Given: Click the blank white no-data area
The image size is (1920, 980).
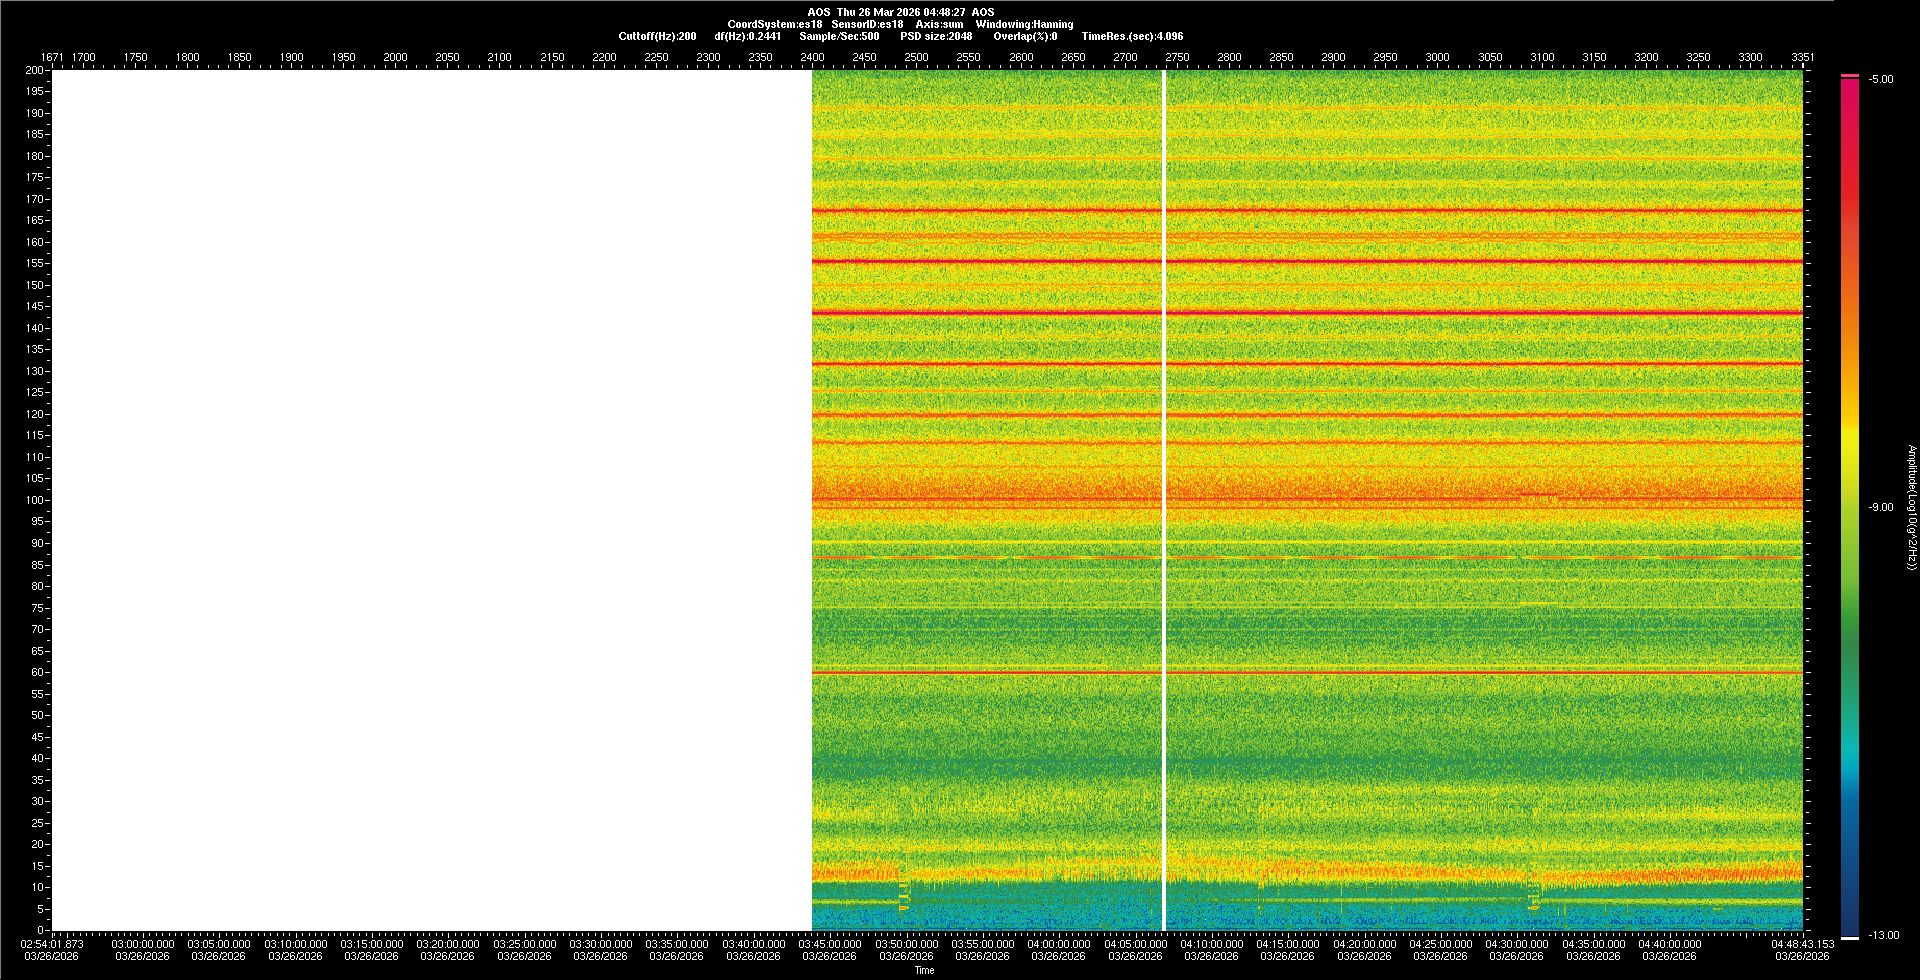Looking at the screenshot, I should point(430,500).
